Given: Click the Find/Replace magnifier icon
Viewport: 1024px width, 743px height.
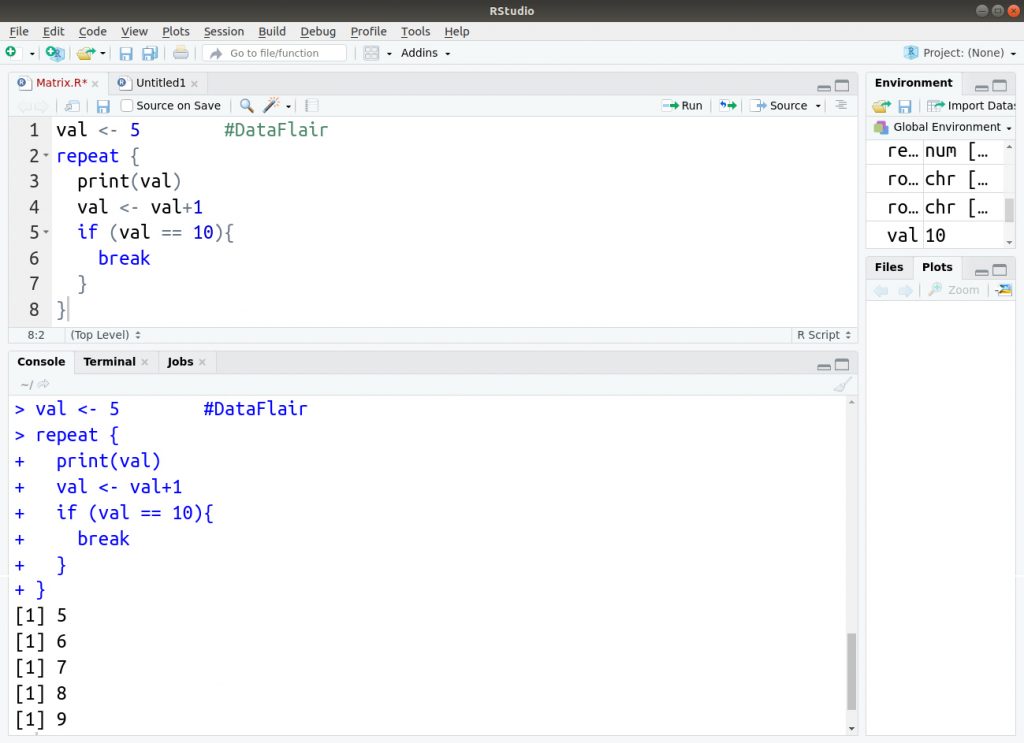Looking at the screenshot, I should (x=246, y=105).
